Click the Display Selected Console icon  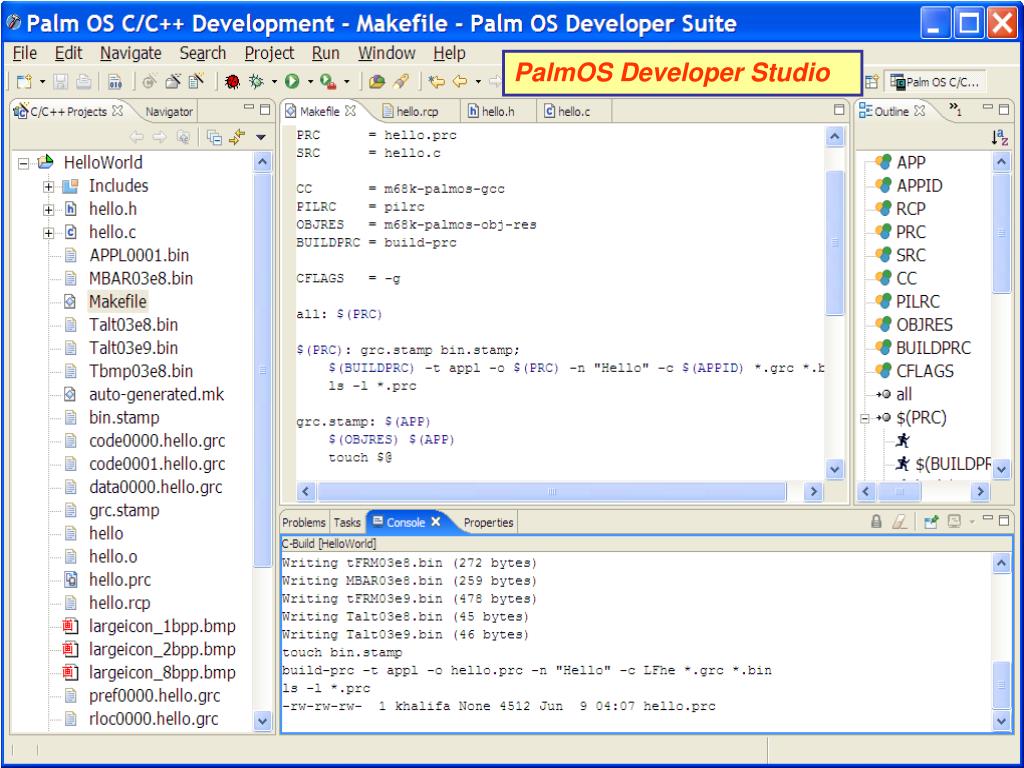[x=955, y=521]
